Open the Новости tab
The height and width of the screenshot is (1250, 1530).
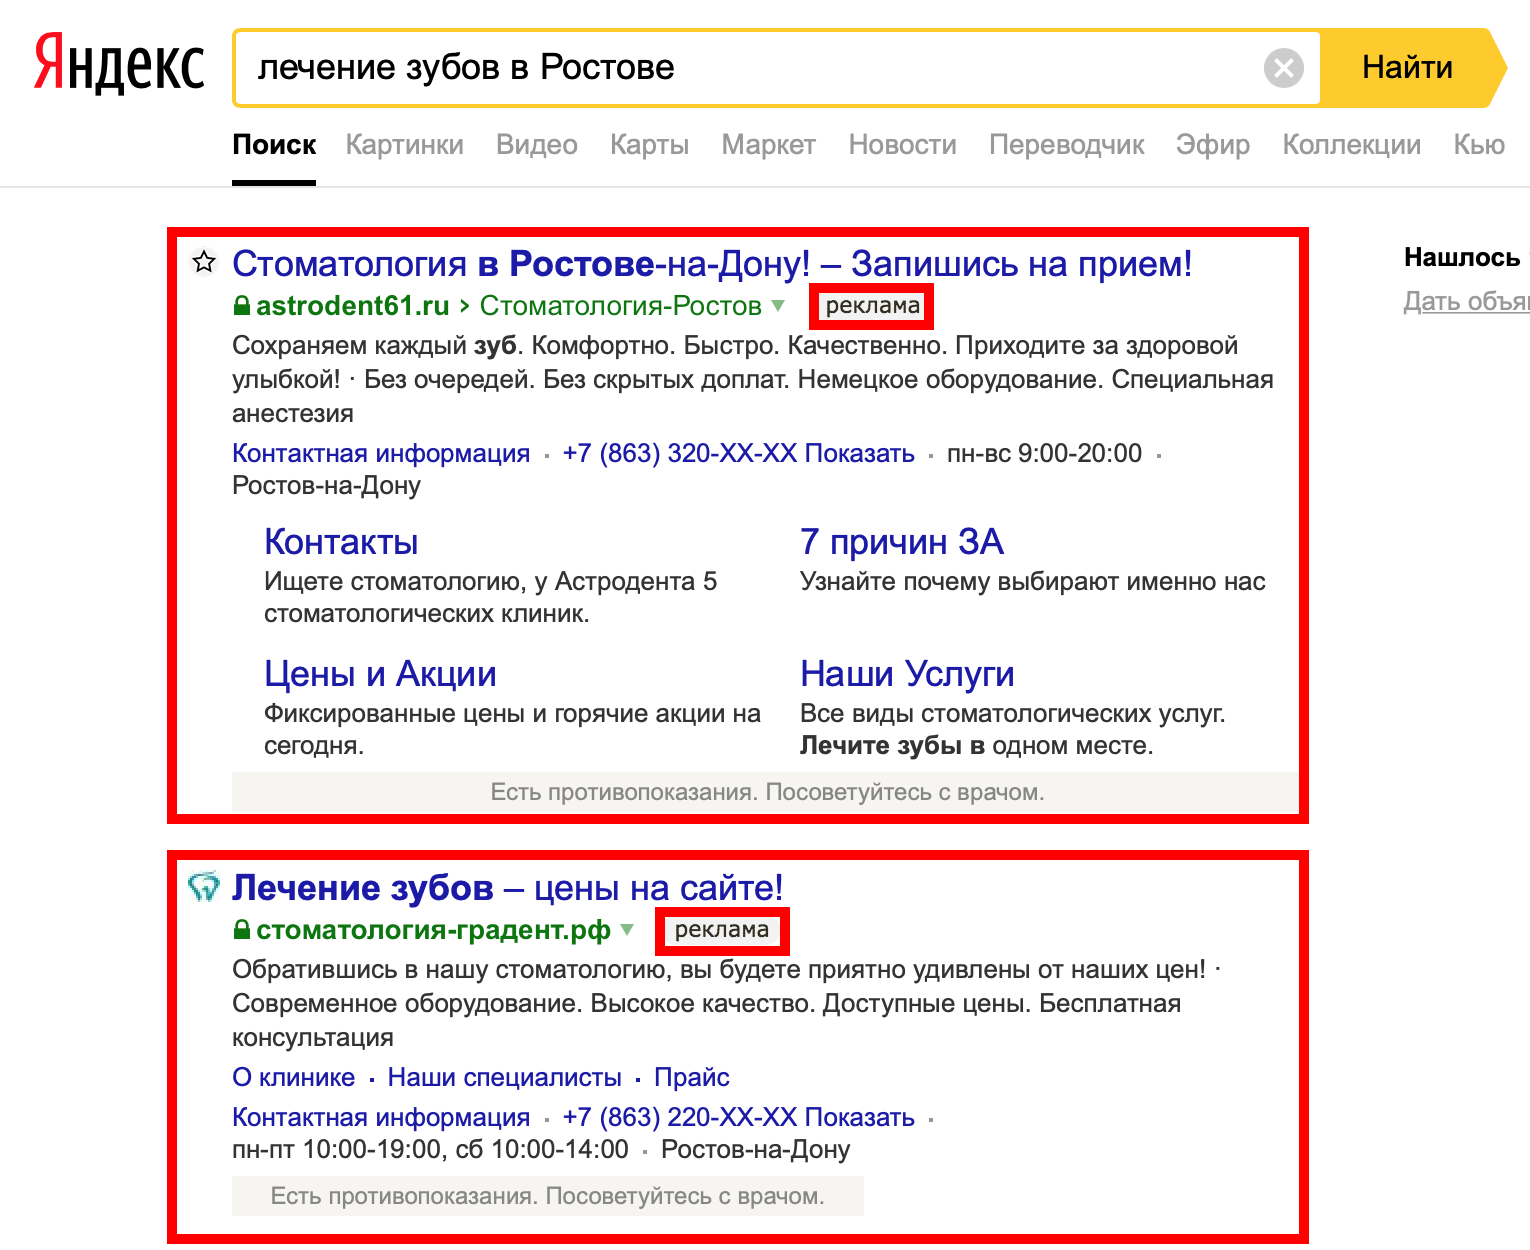[903, 145]
